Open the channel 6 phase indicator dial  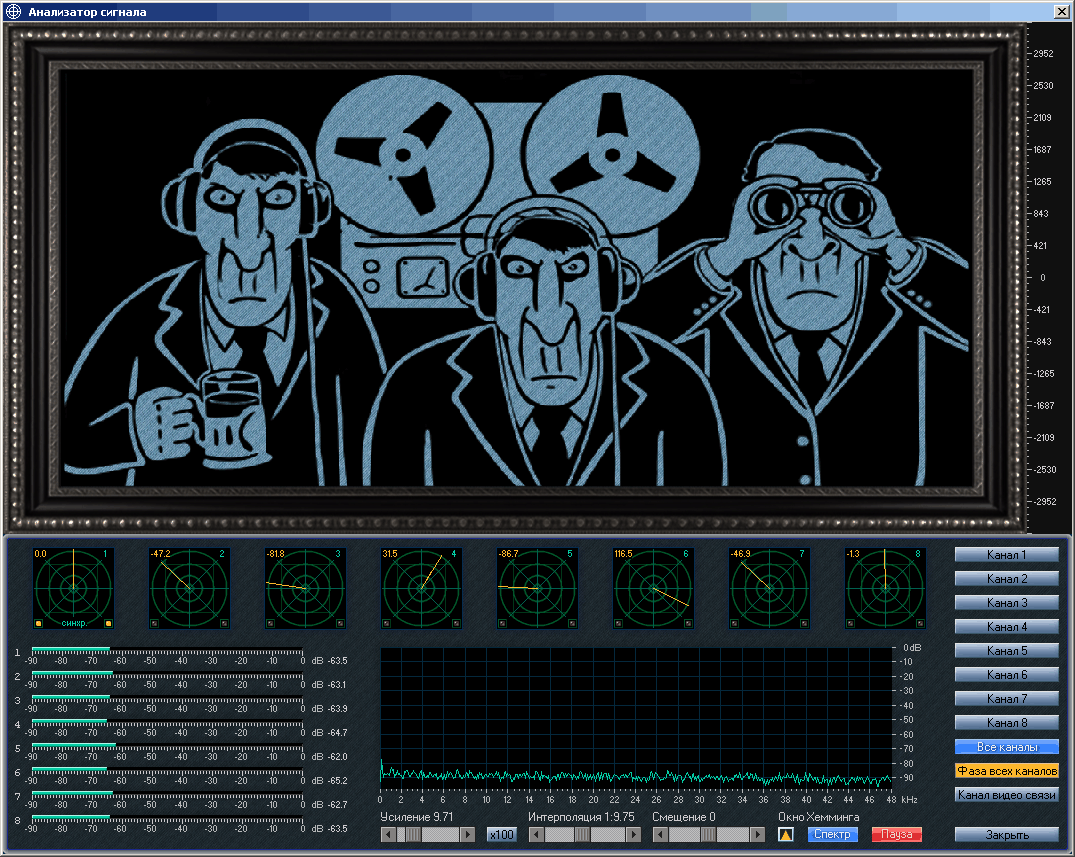(653, 588)
